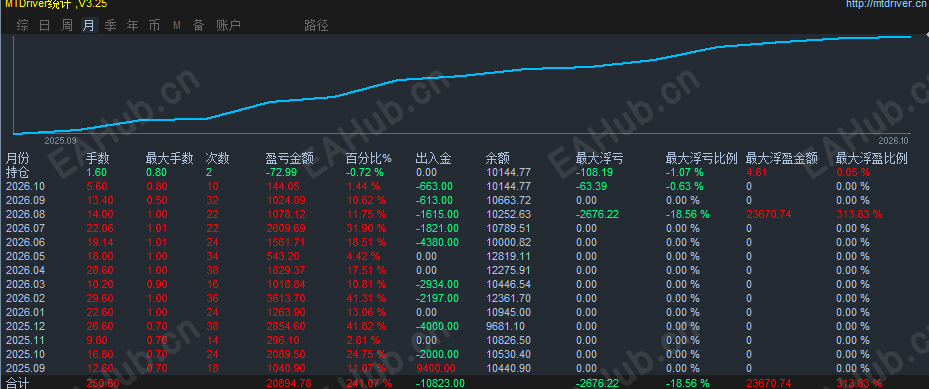This screenshot has height=389, width=929.
Task: Switch to the 季 quarterly tab
Action: 111,25
